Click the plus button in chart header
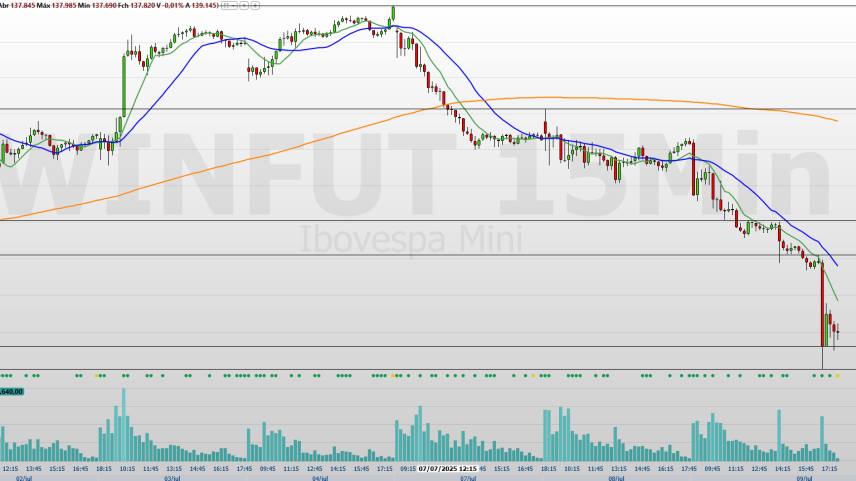The width and height of the screenshot is (856, 481). pos(255,5)
